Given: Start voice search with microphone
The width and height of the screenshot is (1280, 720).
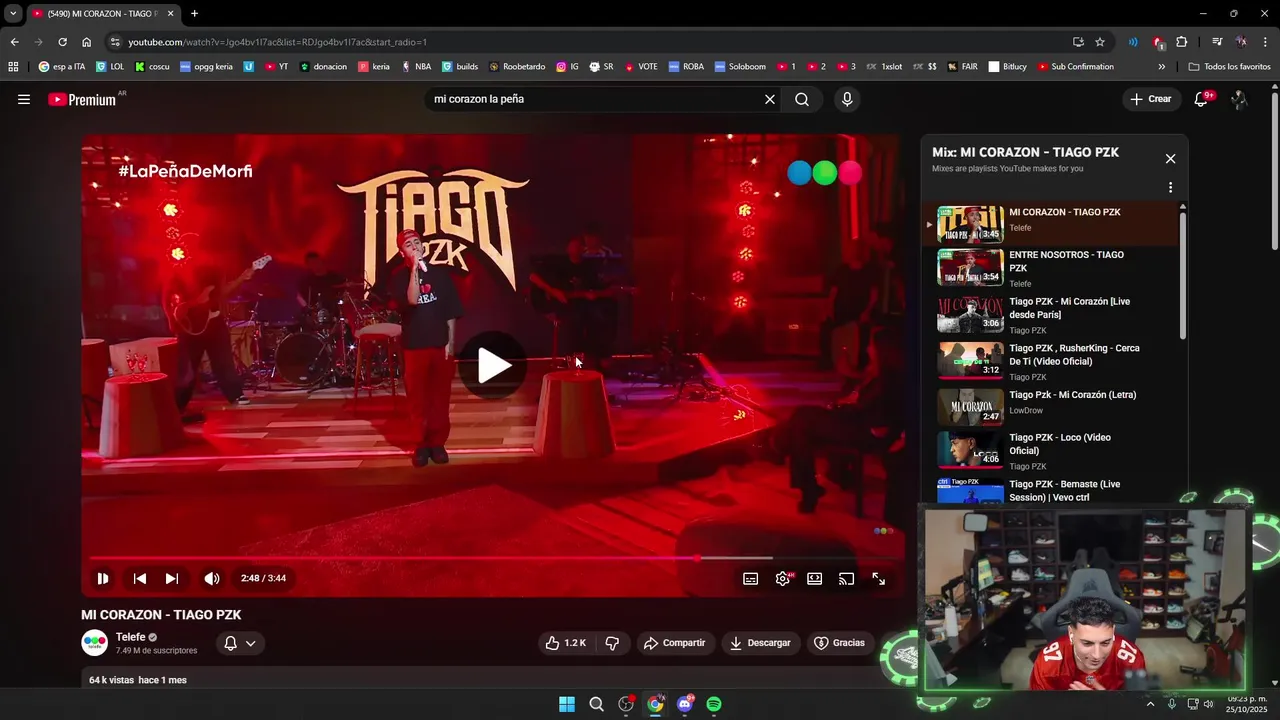Looking at the screenshot, I should 847,99.
